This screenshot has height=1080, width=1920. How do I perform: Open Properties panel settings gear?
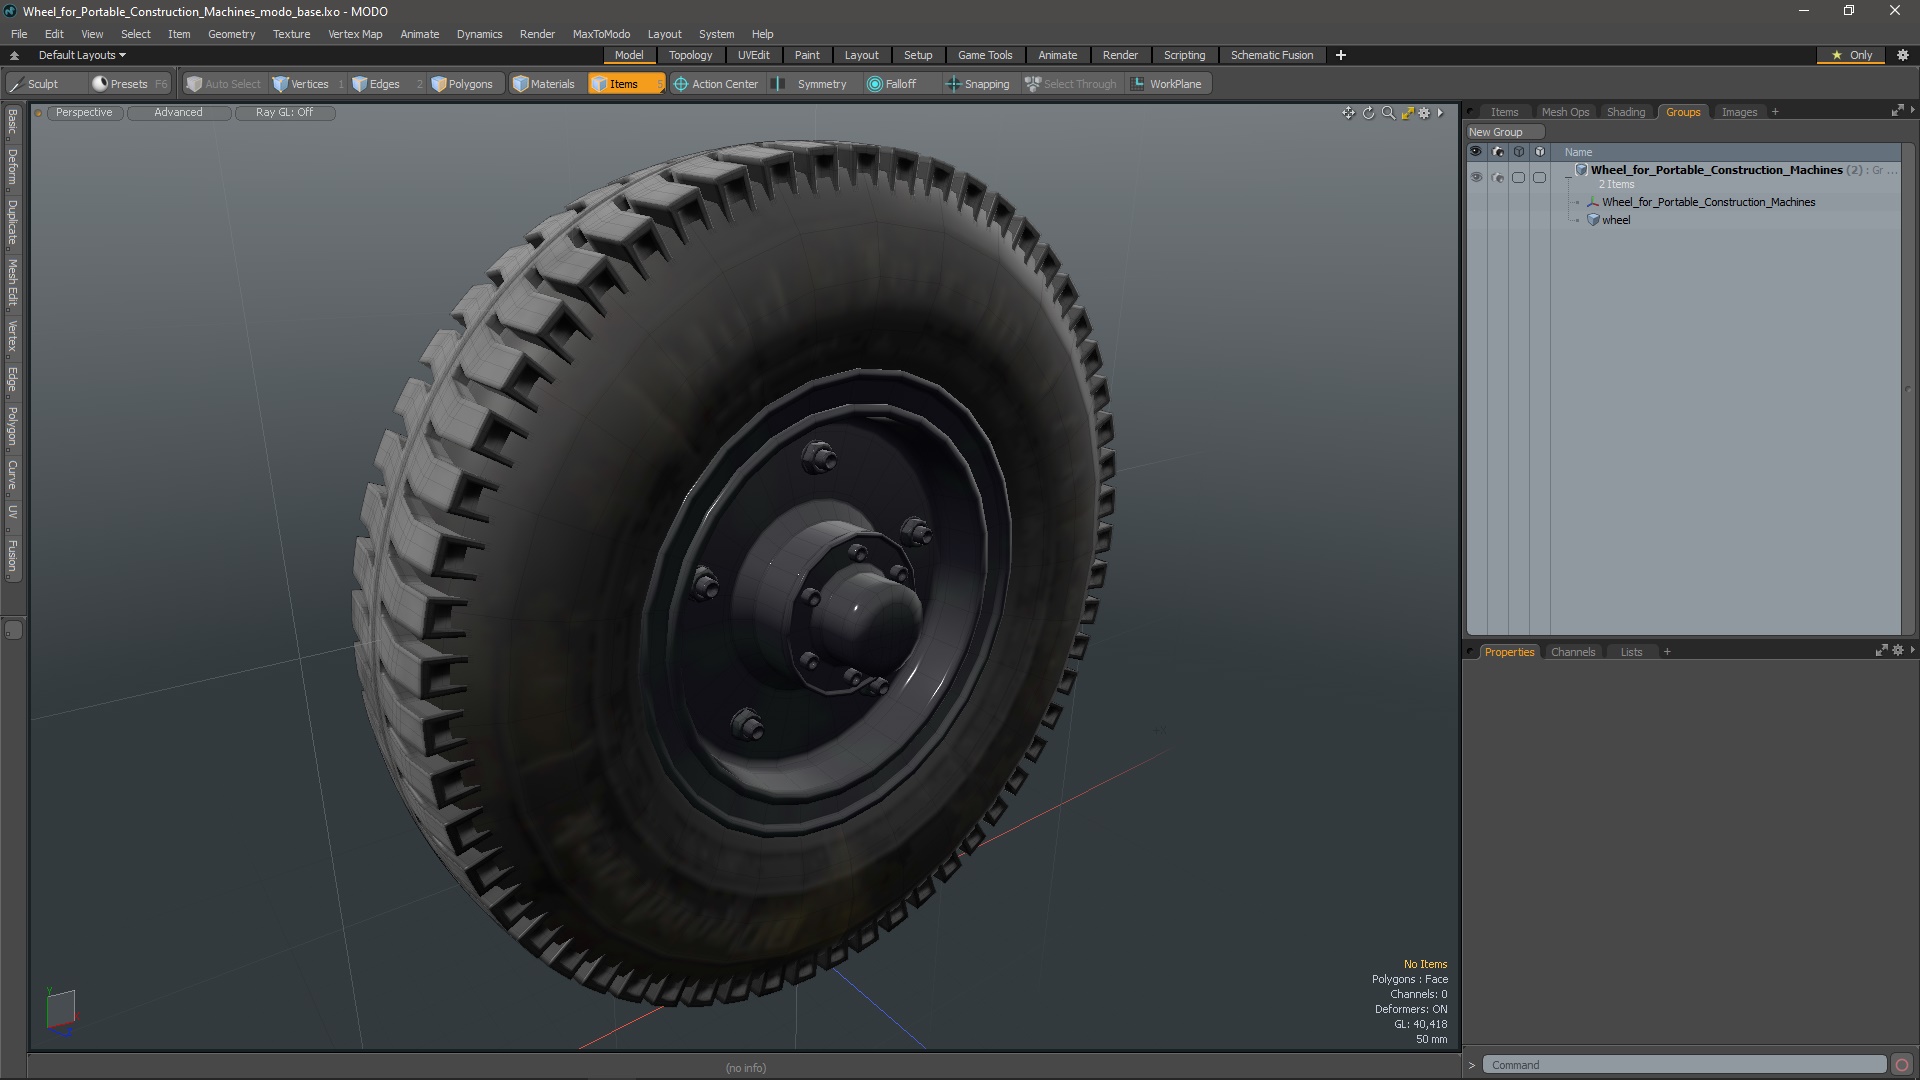[1897, 651]
